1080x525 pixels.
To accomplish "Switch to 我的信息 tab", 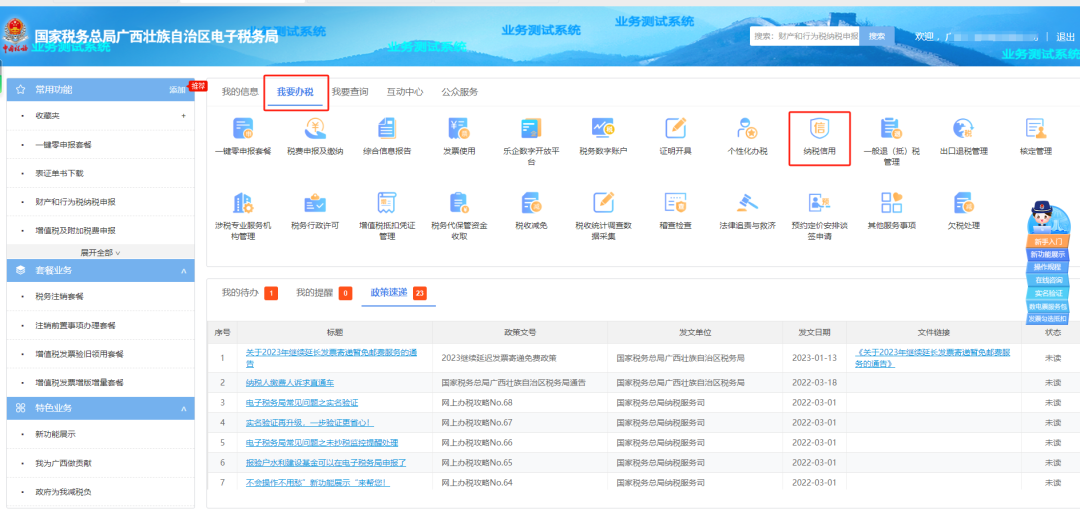I will pos(240,92).
